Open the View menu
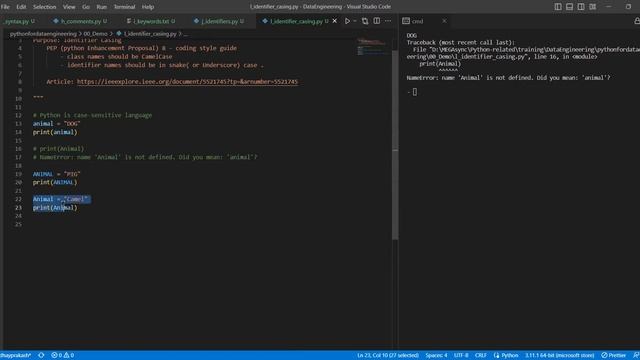The height and width of the screenshot is (360, 640). click(x=69, y=7)
